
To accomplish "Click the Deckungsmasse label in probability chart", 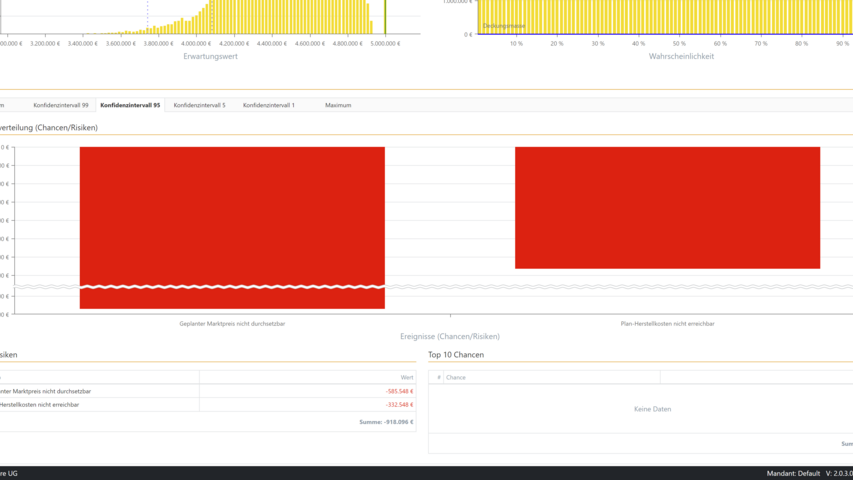I will (x=504, y=25).
